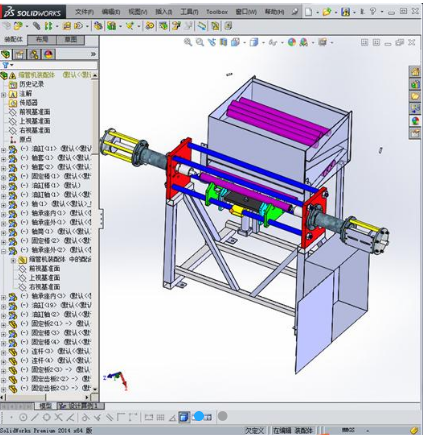Open the 工具(T) menu
Viewport: 432px width, 435px height.
[x=189, y=12]
